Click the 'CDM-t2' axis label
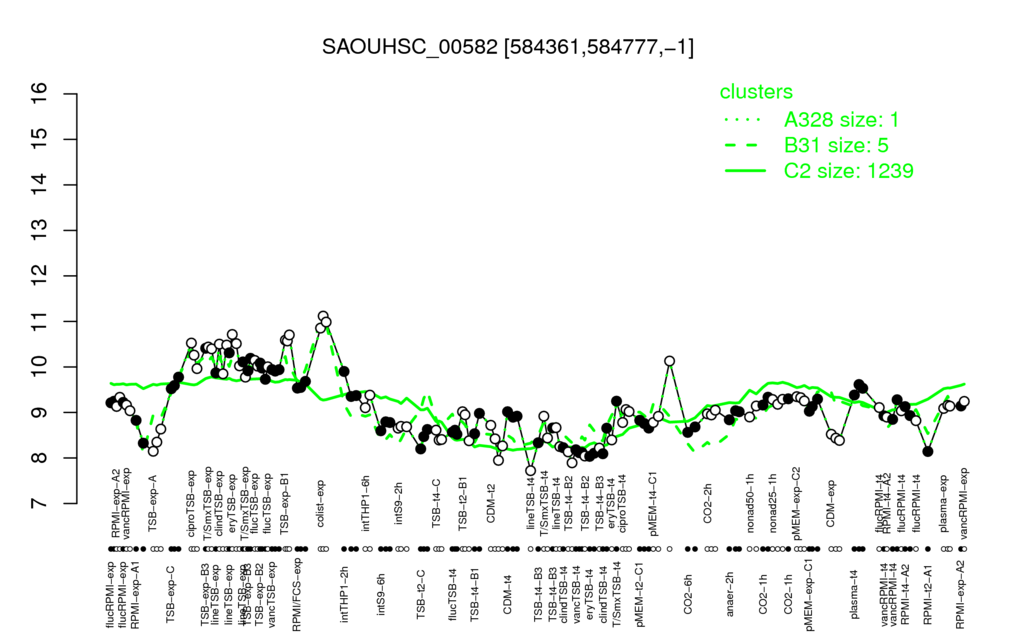Screen dimensions: 1024x640 (x=491, y=504)
